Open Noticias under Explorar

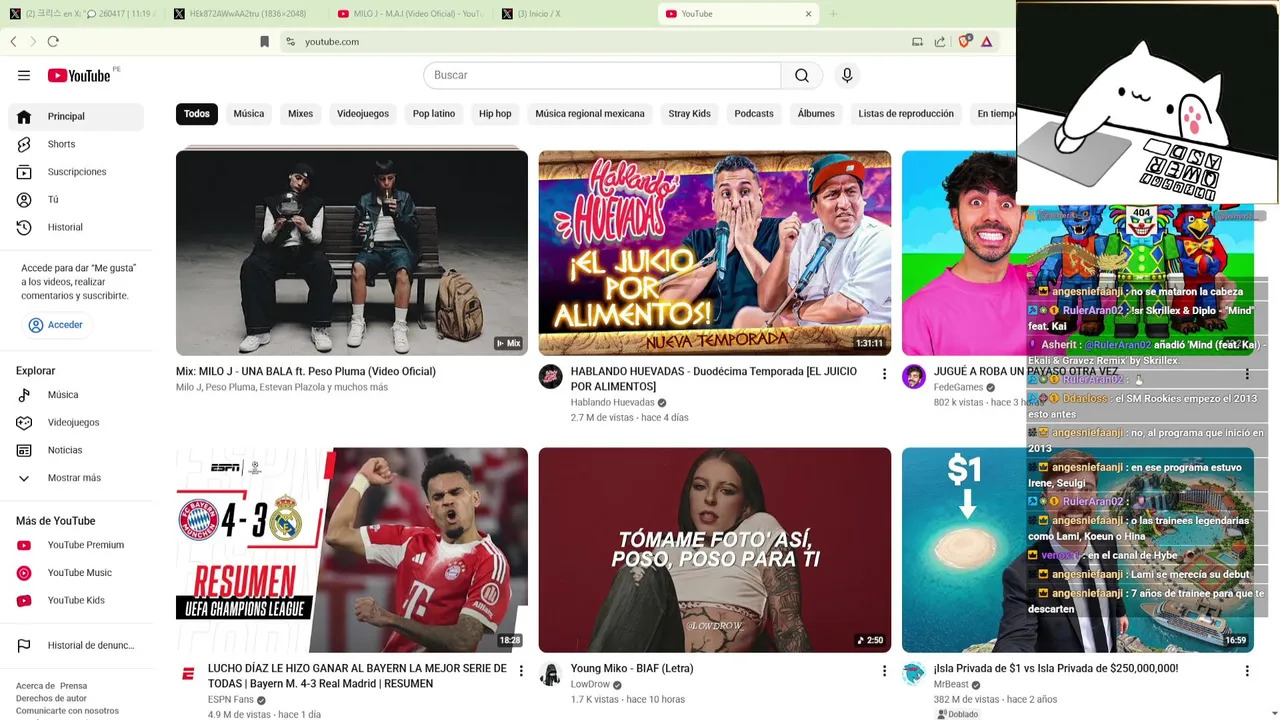(x=76, y=450)
